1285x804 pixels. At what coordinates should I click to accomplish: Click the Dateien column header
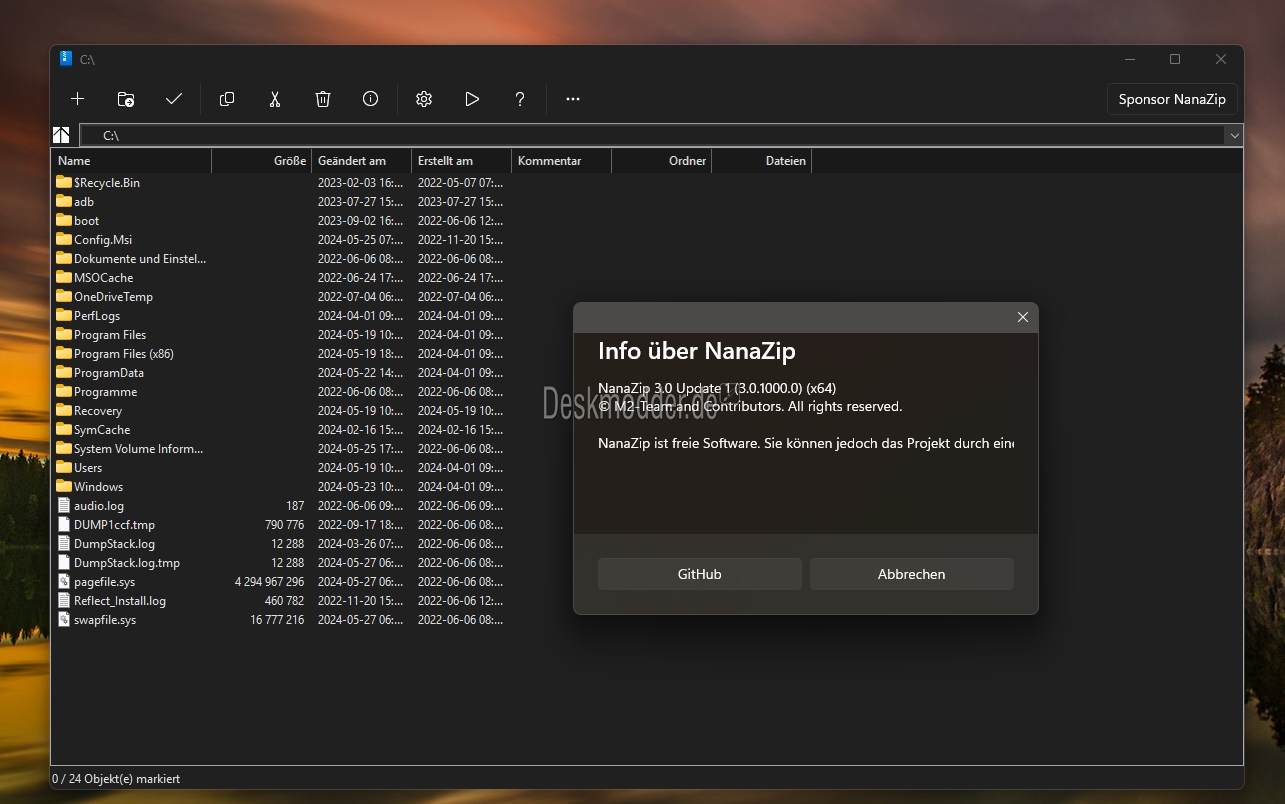pyautogui.click(x=761, y=160)
